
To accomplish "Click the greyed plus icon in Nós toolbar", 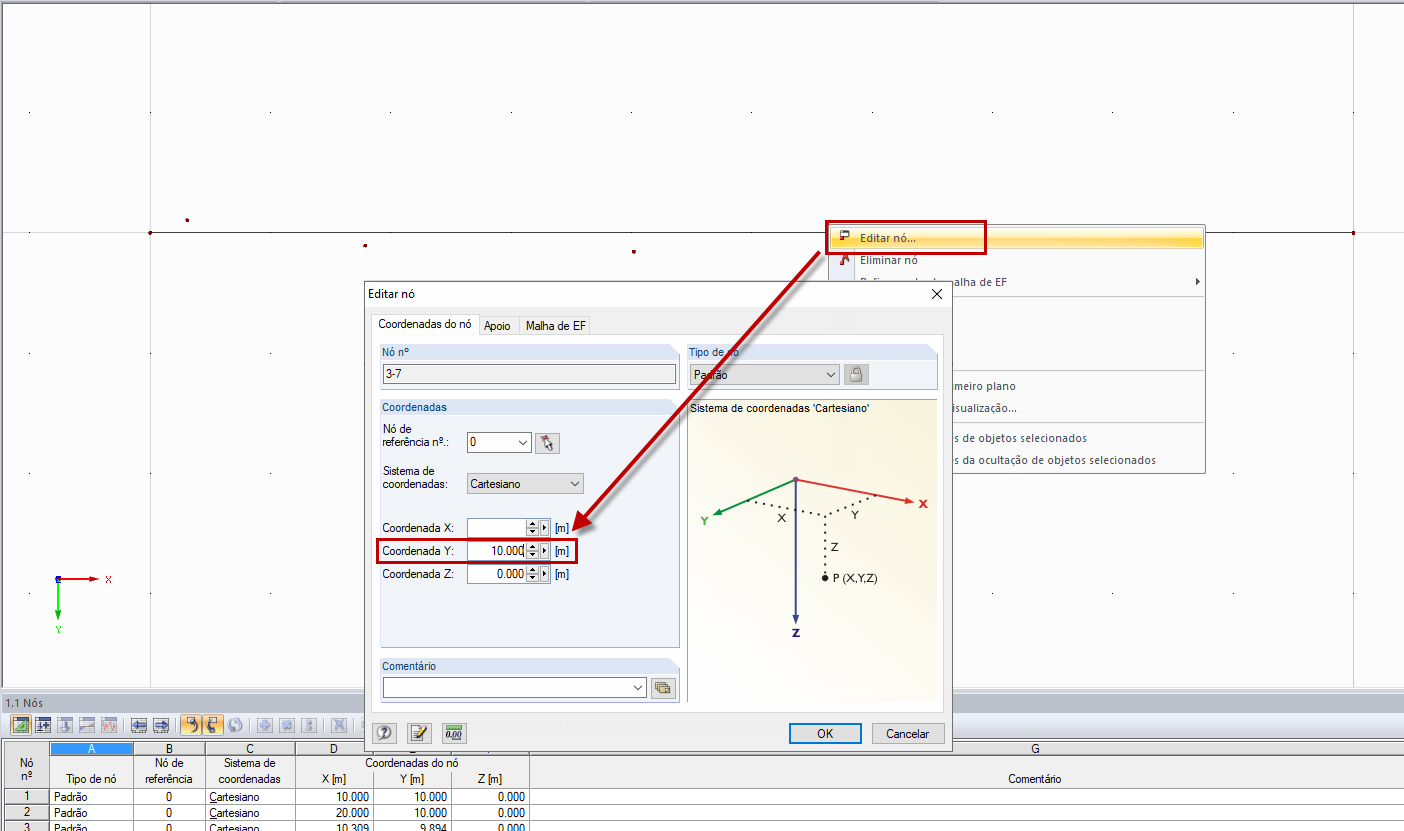I will 266,725.
